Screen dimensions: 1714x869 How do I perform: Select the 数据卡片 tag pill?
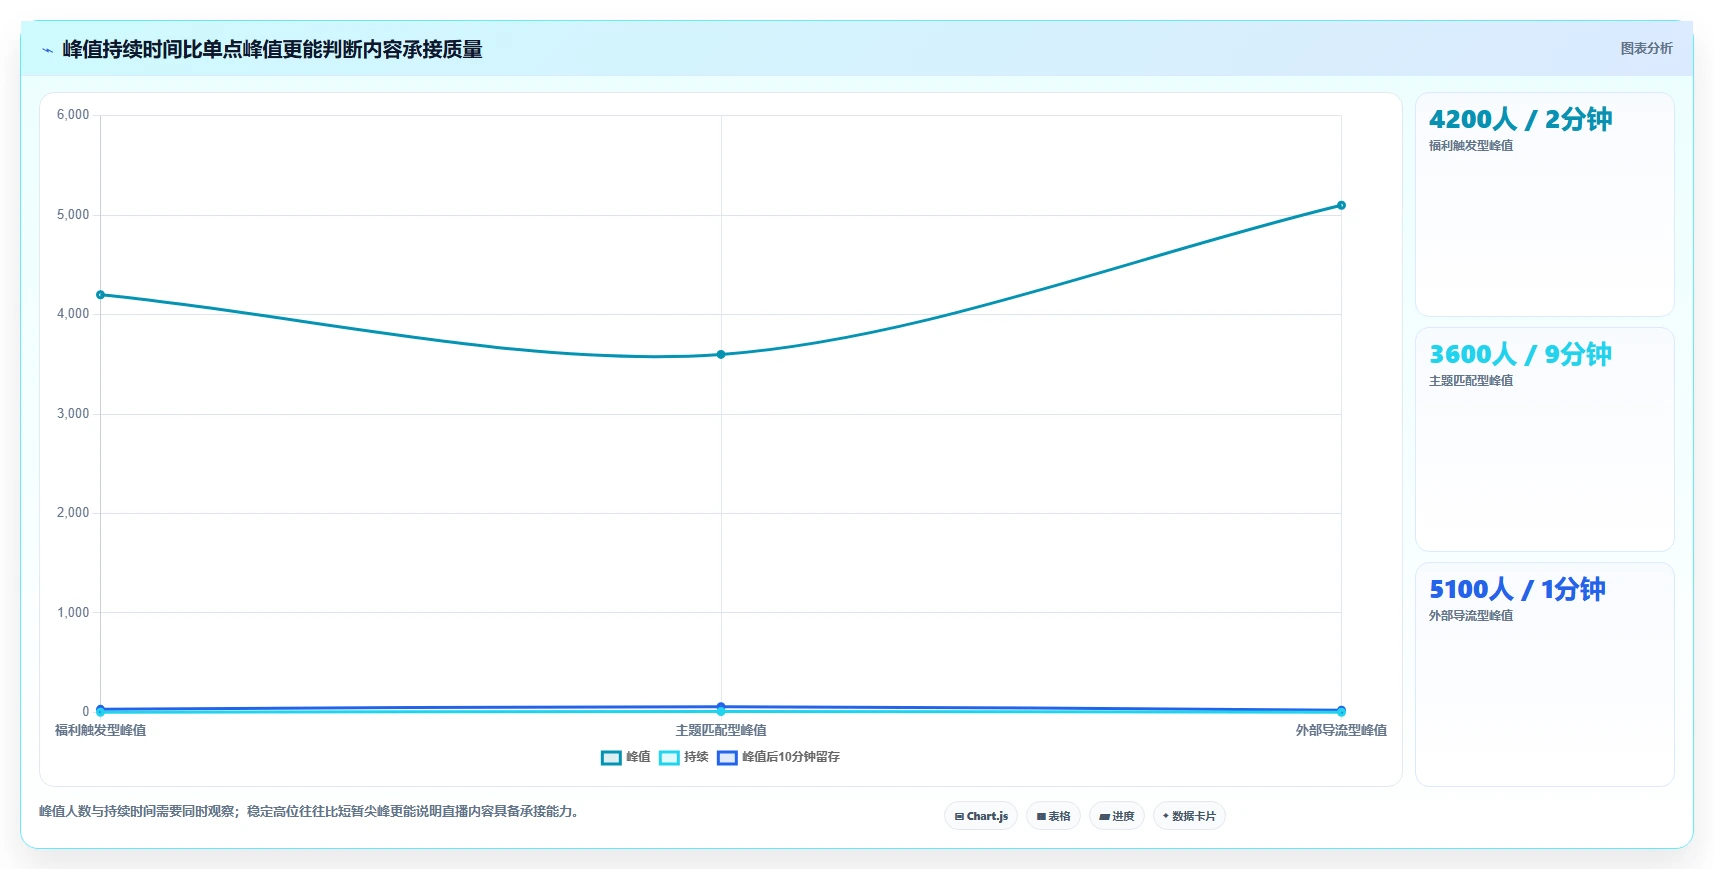[1189, 816]
